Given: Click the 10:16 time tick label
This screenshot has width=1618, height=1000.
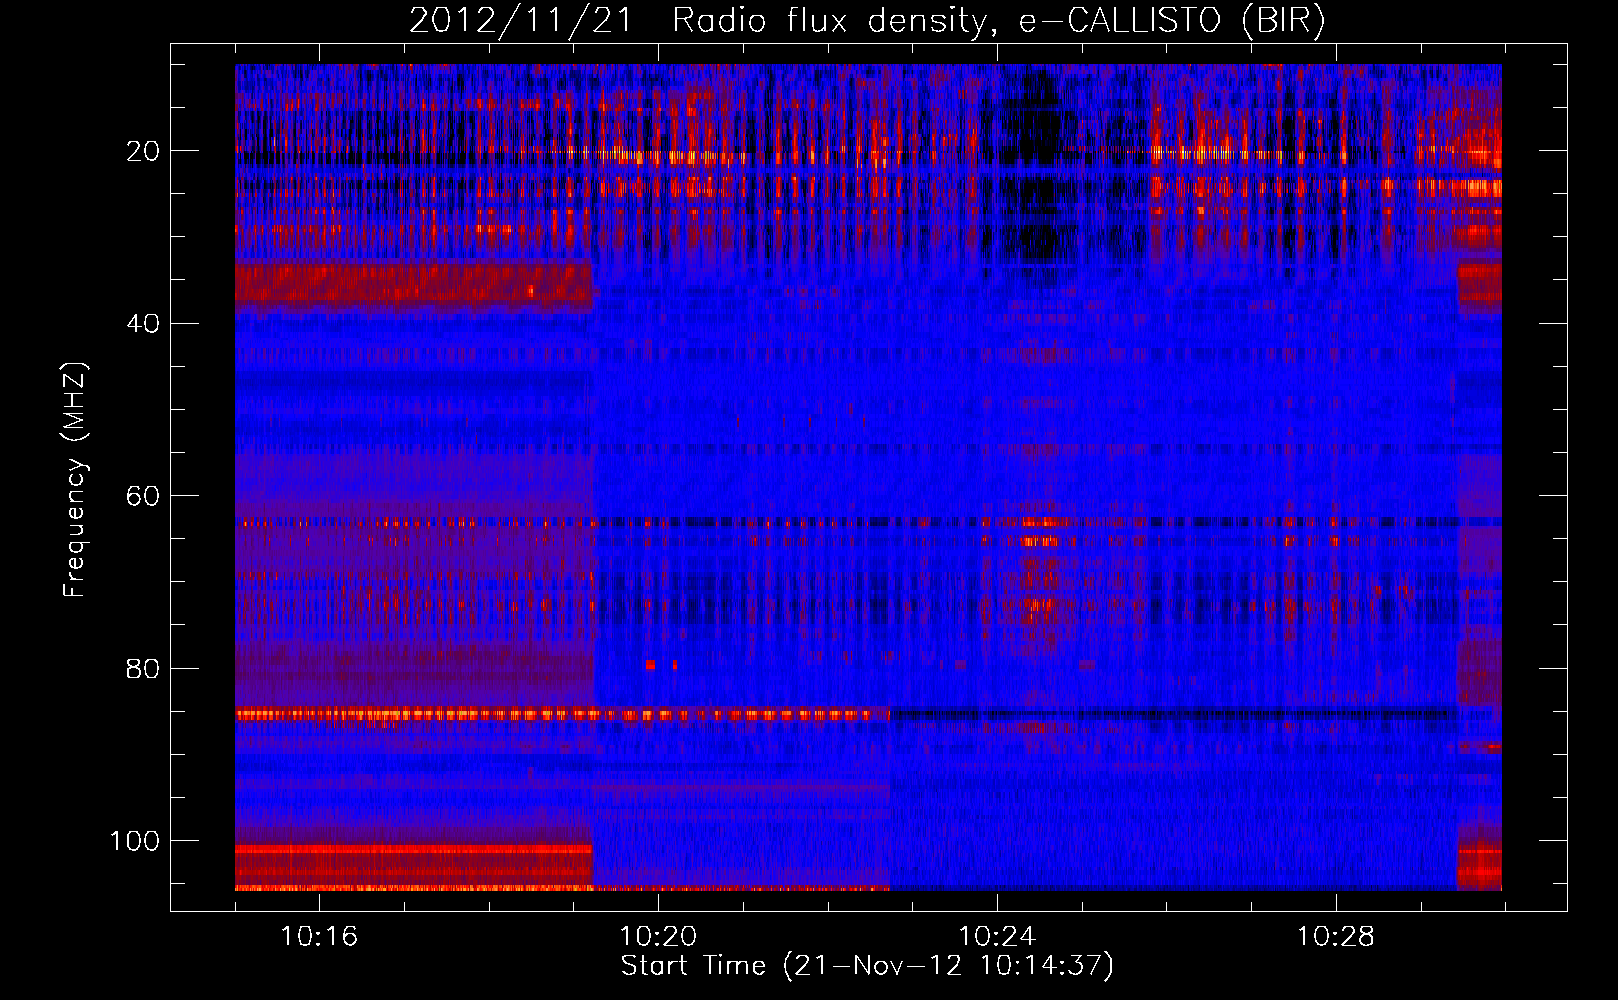Looking at the screenshot, I should (x=319, y=937).
